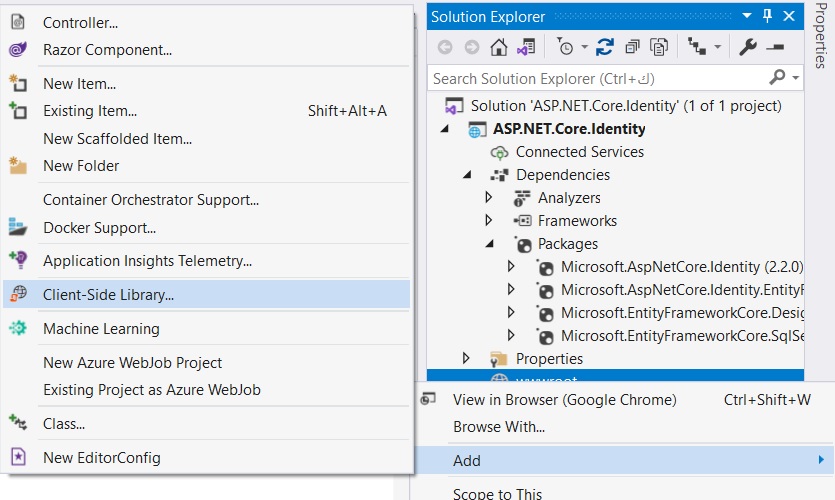Viewport: 835px width, 500px height.
Task: Expand the Microsoft.EntityFrameworkCore.SqlSe… package
Action: tap(511, 335)
